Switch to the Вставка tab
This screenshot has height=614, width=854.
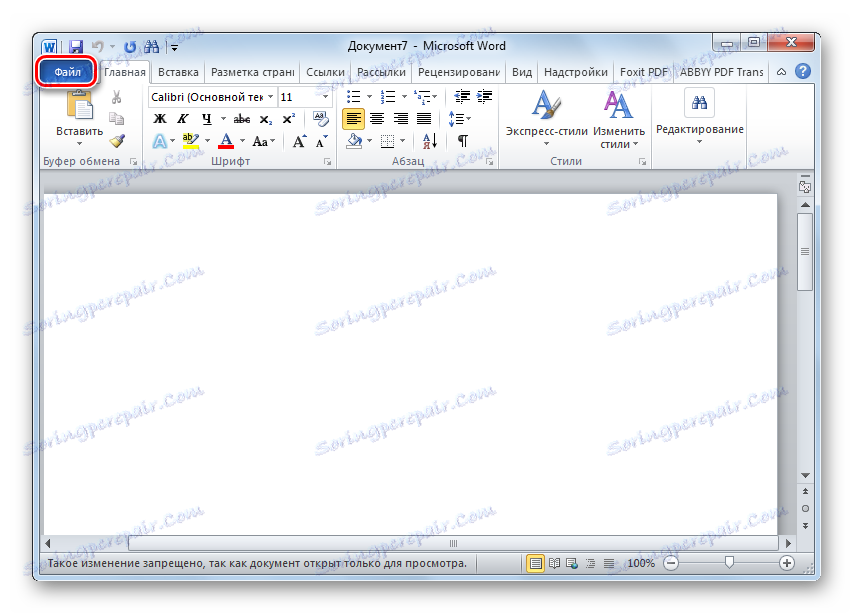pos(178,72)
